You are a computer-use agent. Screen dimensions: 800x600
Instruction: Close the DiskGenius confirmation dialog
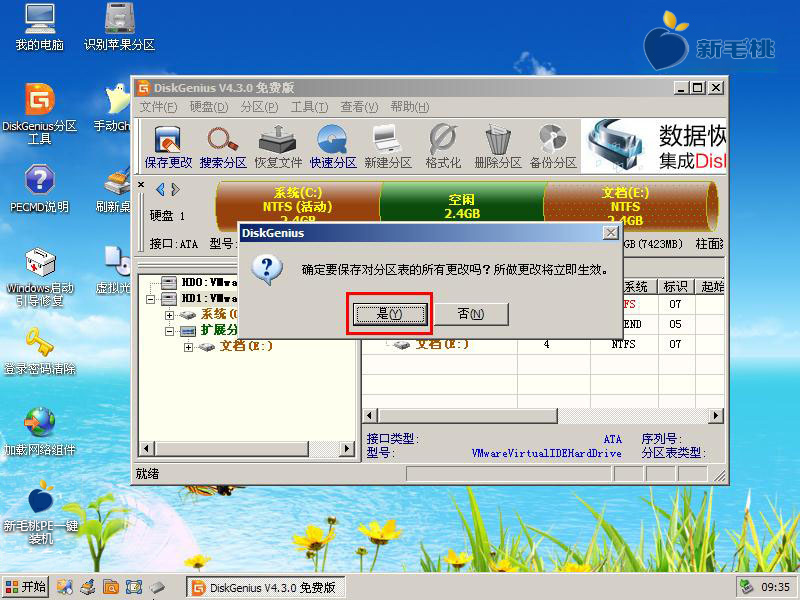(611, 233)
